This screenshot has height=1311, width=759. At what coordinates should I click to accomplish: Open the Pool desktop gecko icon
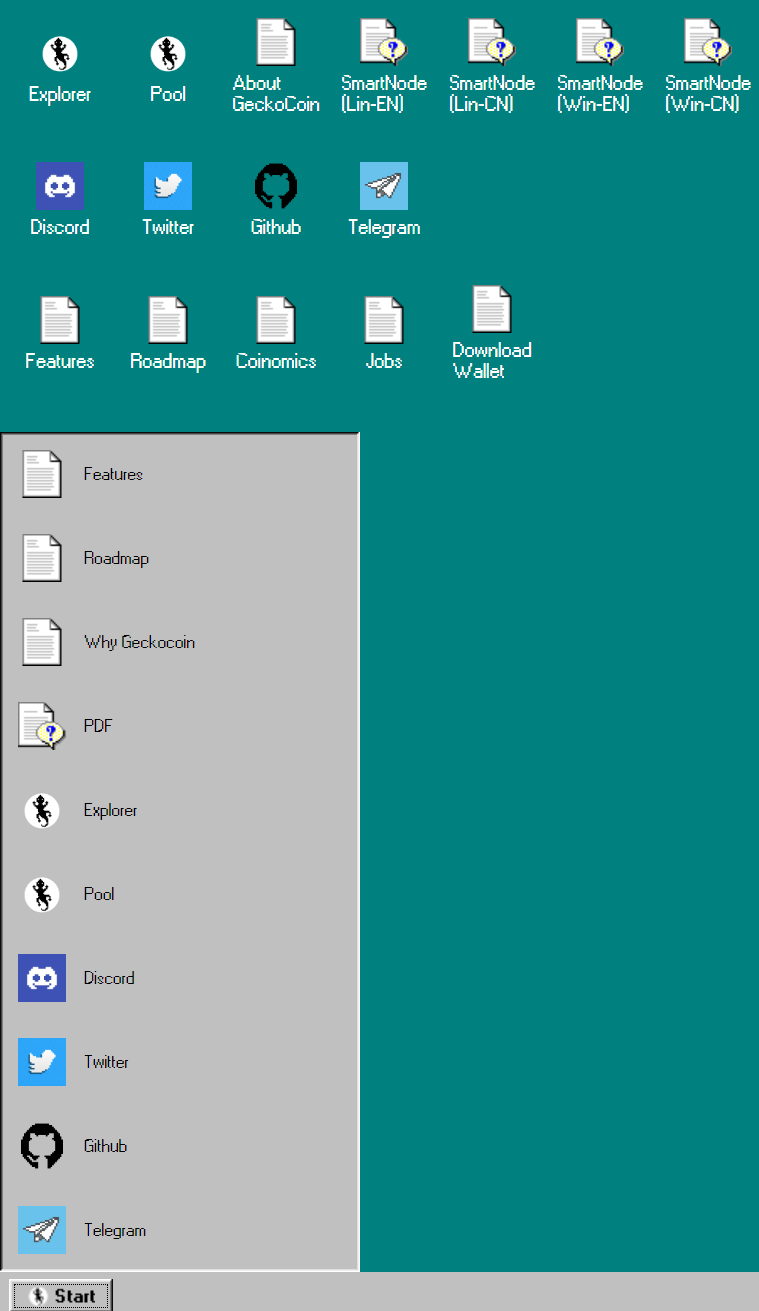pyautogui.click(x=168, y=54)
